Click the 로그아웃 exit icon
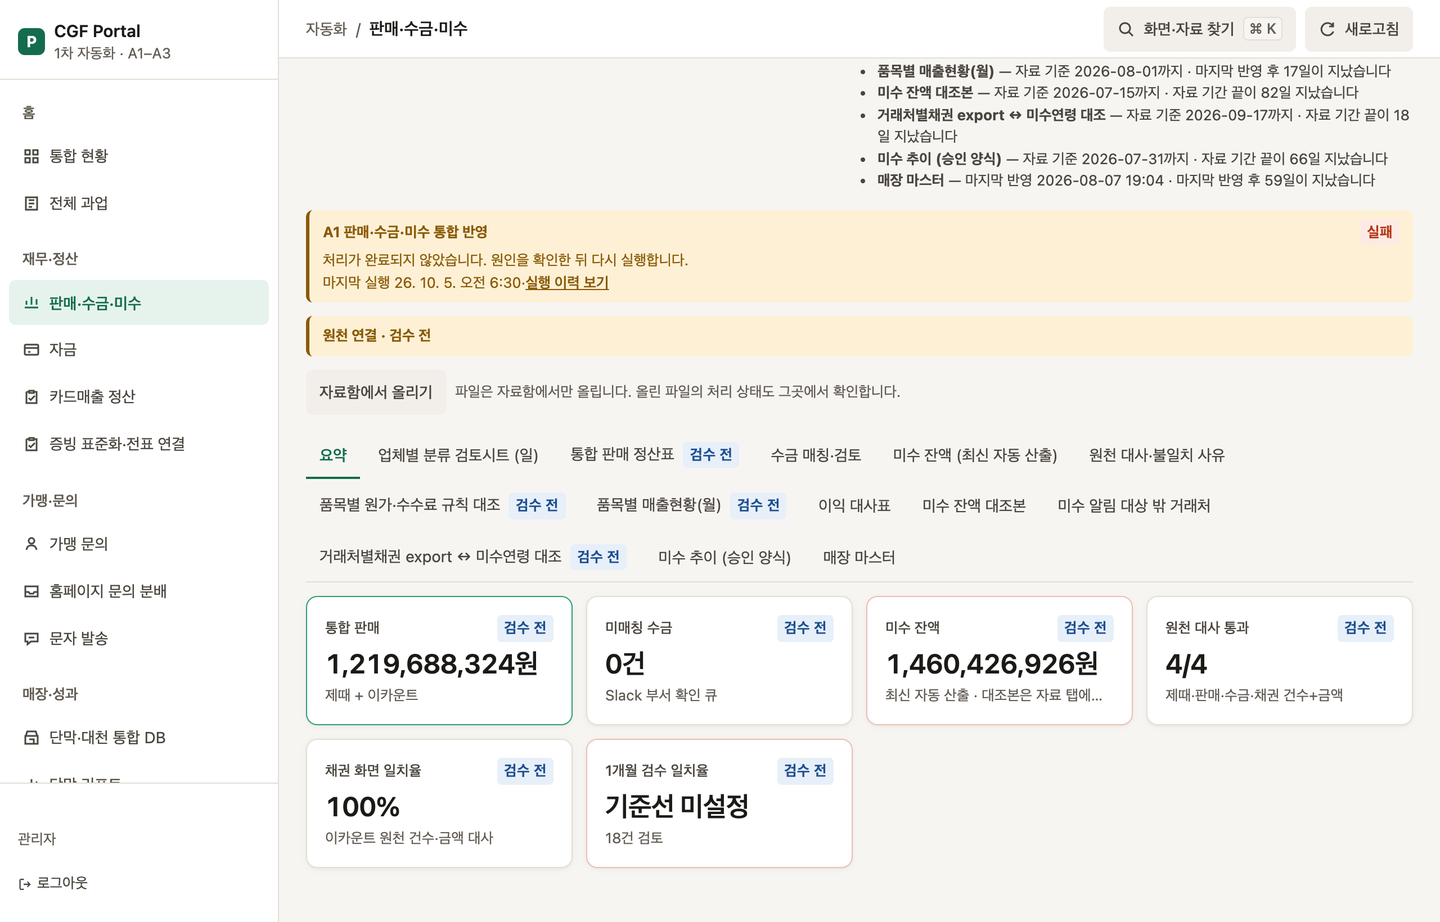1440x922 pixels. (x=25, y=884)
